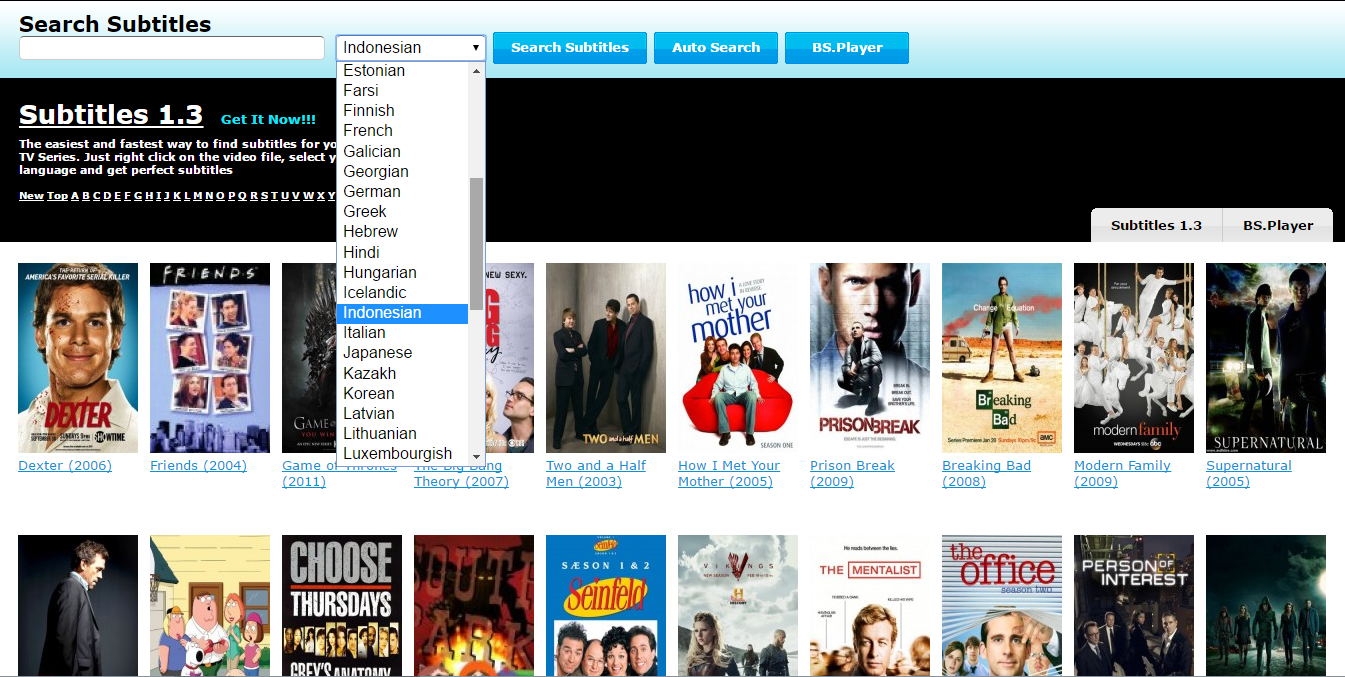Choose Italian from the language list

pos(403,333)
